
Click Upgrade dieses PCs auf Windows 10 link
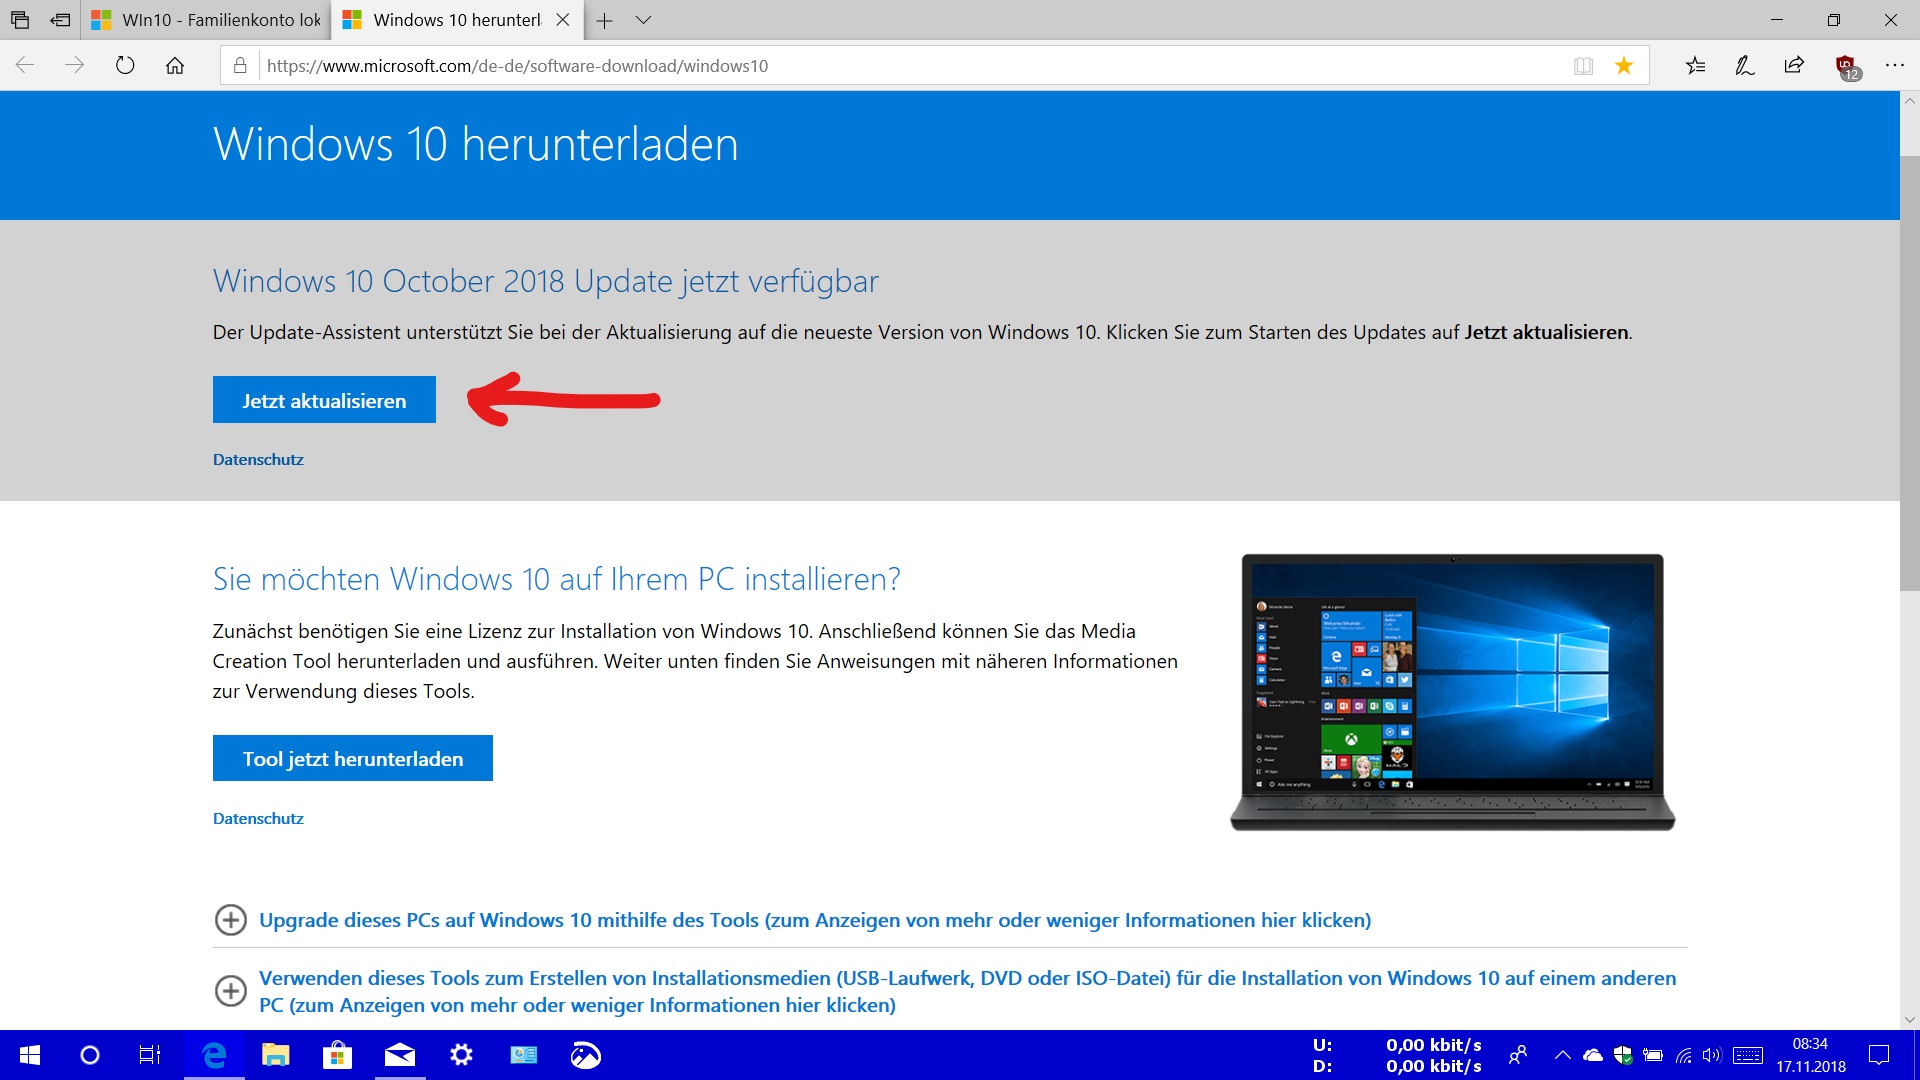pos(815,920)
